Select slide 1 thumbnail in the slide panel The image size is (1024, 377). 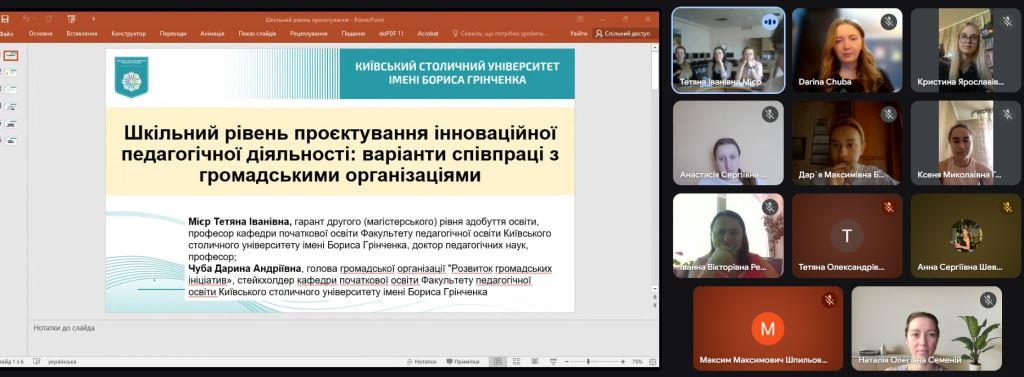pyautogui.click(x=11, y=56)
